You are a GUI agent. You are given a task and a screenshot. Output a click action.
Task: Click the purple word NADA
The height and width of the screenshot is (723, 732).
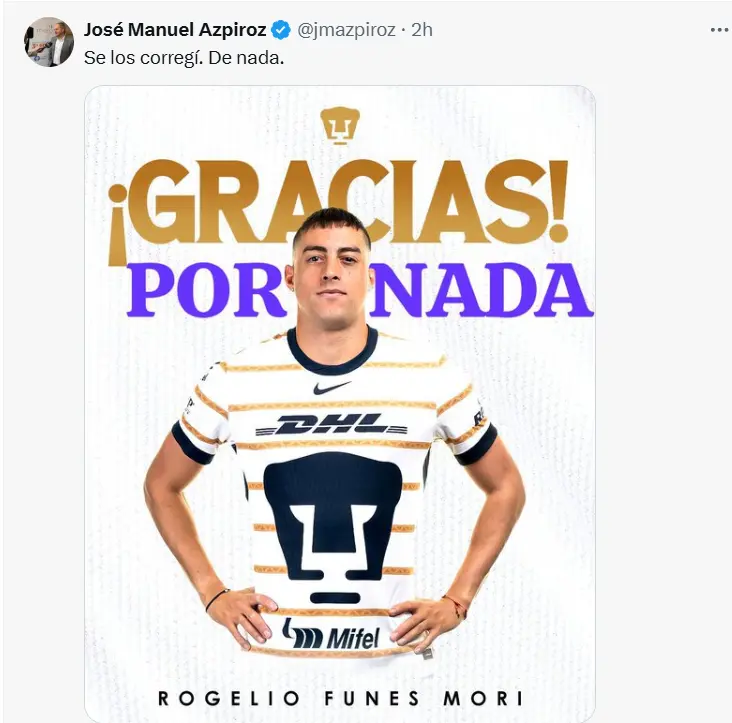tap(481, 289)
